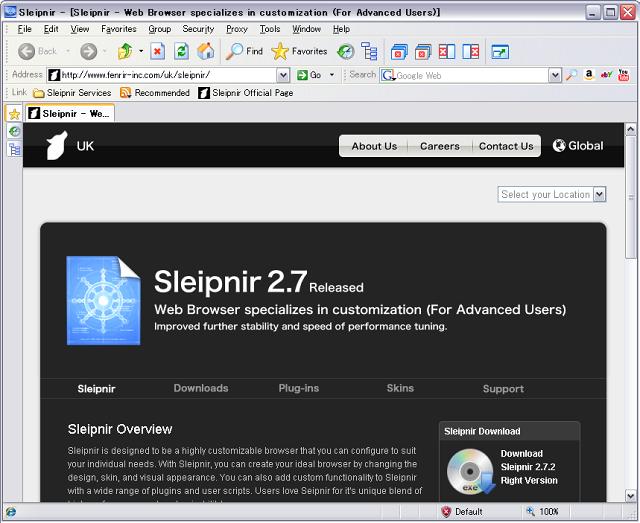Switch to the Skins page tab

coord(400,388)
